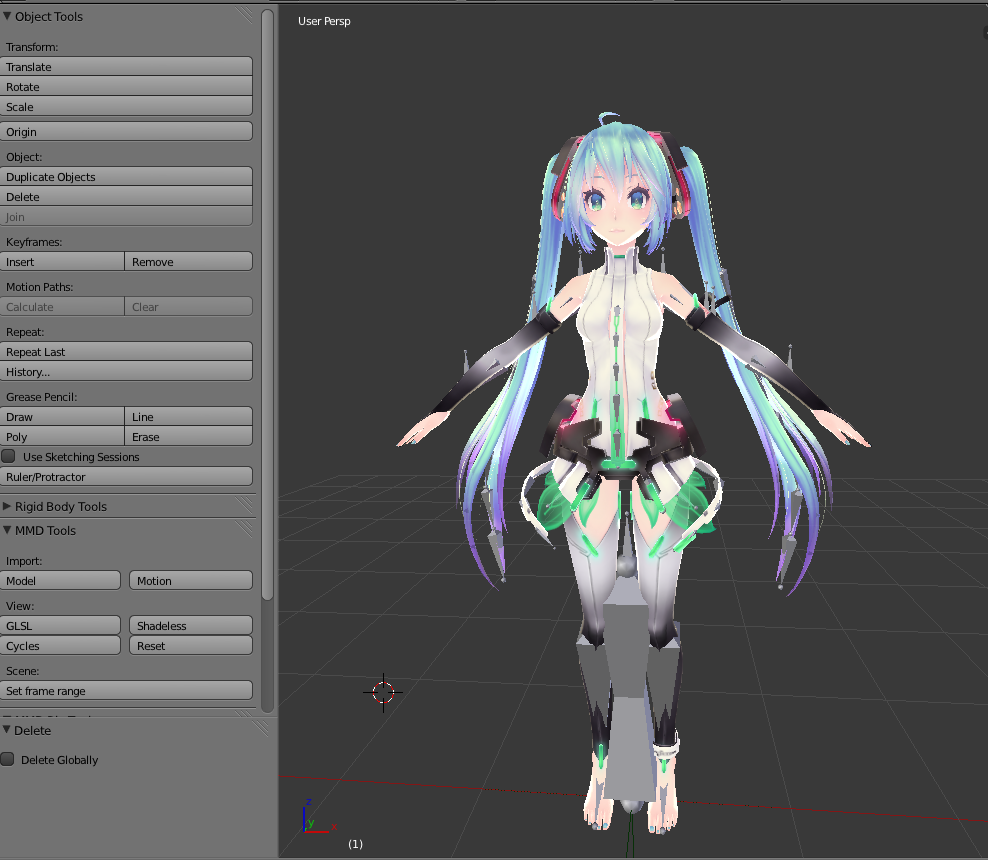
Task: Click the Scale tool
Action: (127, 107)
